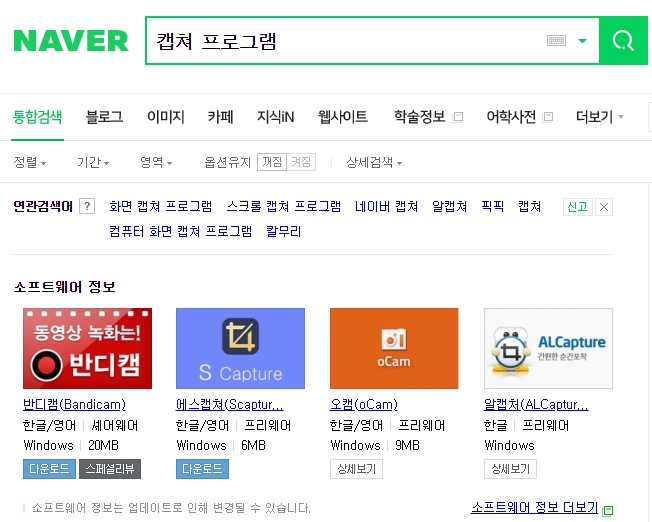The image size is (652, 522).
Task: Open the 어학사전 tab
Action: [x=511, y=117]
